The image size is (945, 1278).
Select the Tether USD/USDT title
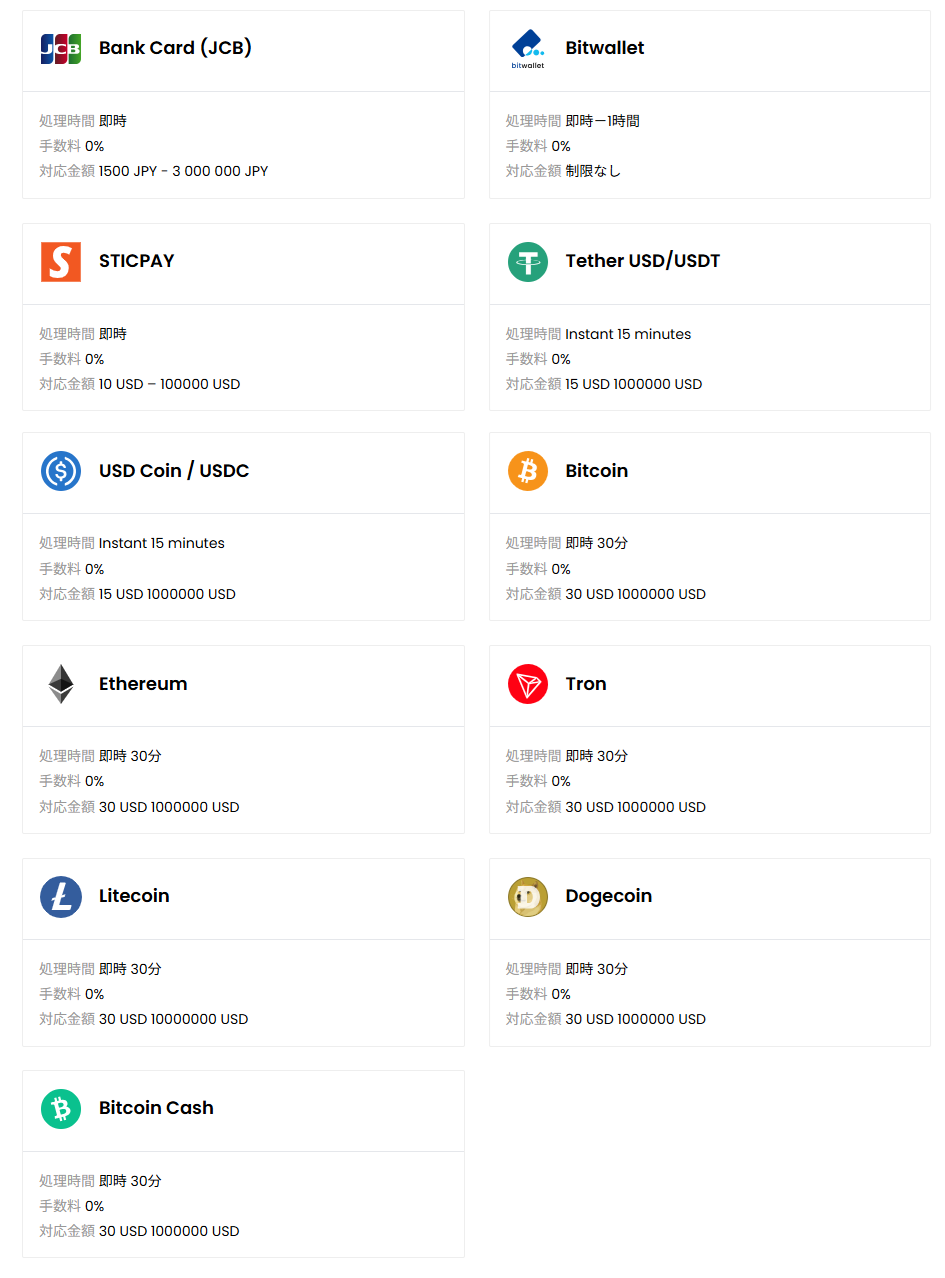642,261
